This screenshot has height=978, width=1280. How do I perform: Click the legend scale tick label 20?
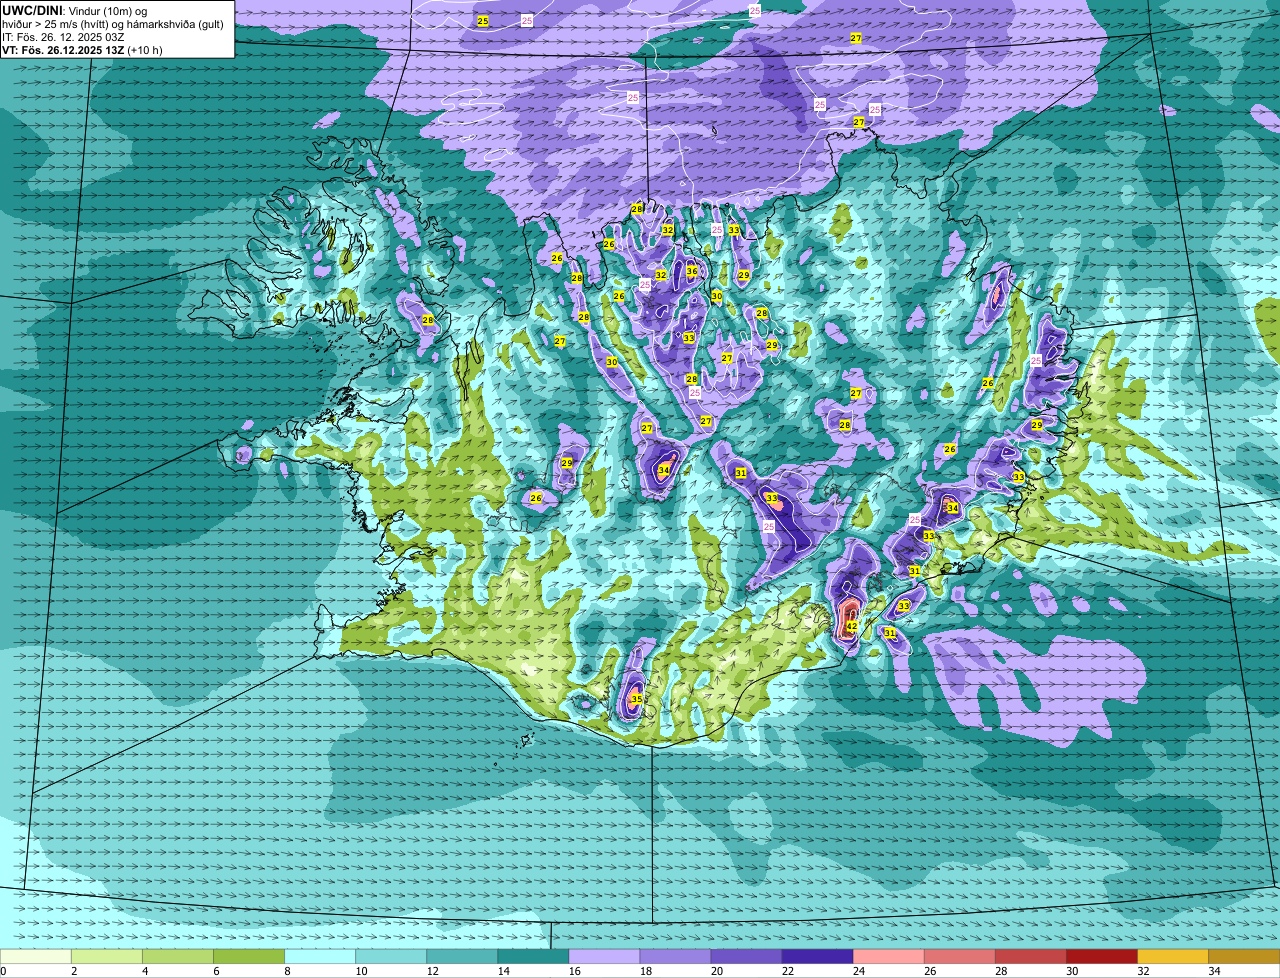716,971
